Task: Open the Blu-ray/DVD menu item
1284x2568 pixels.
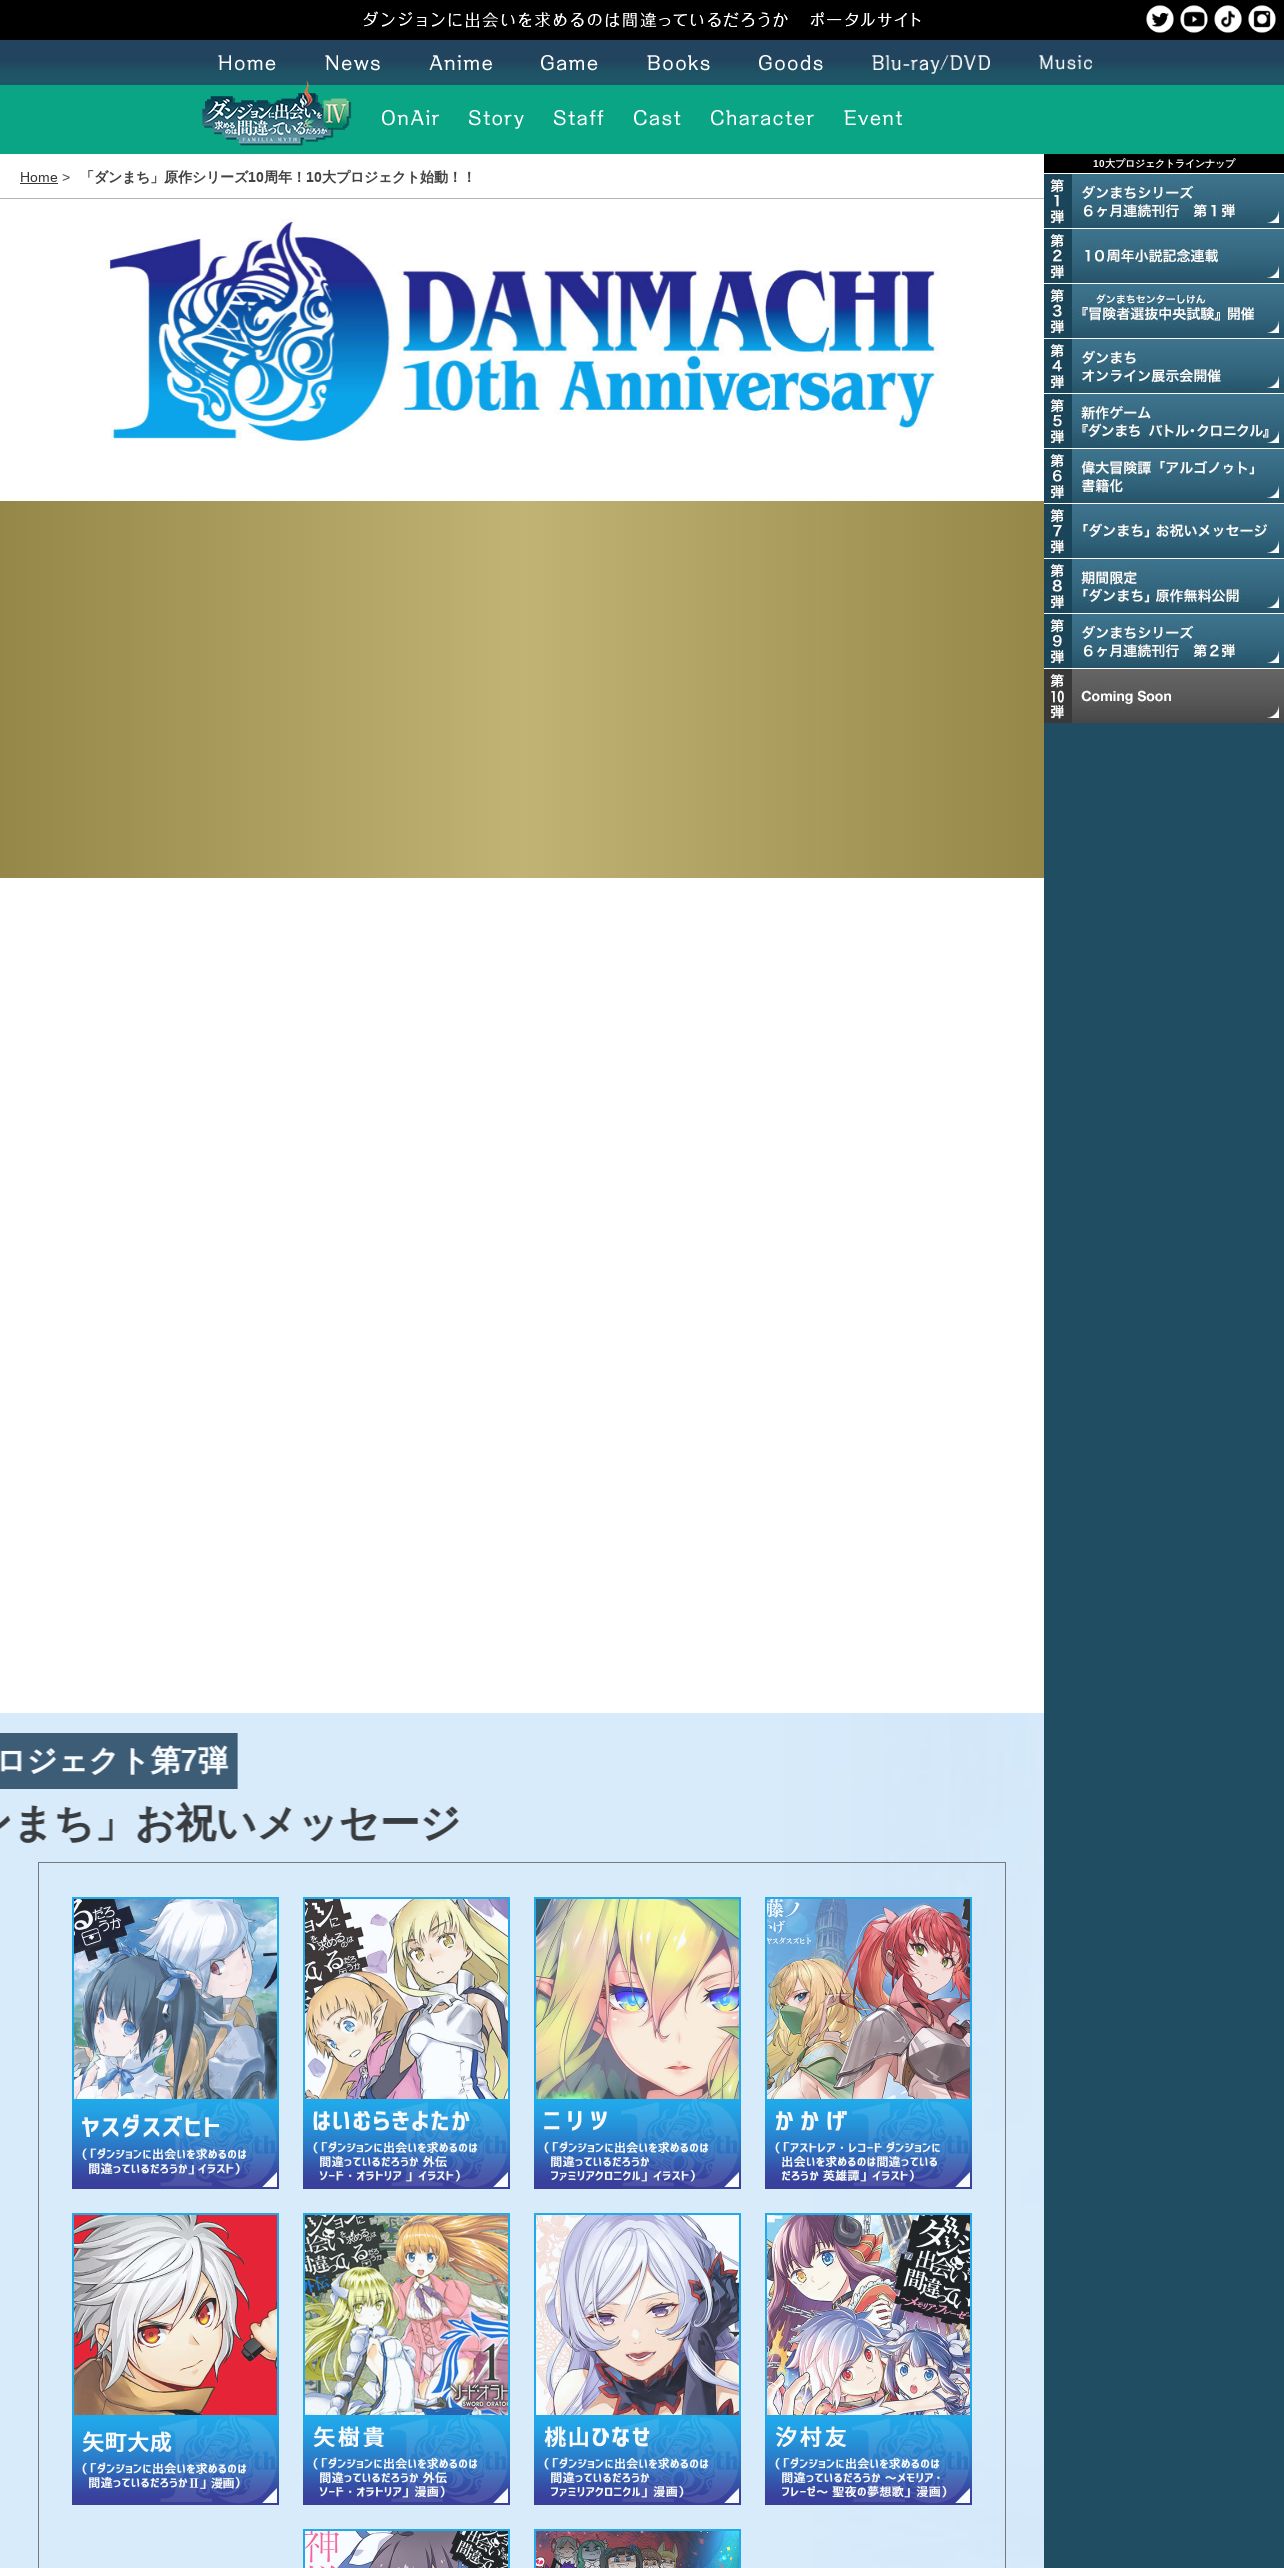Action: [931, 63]
